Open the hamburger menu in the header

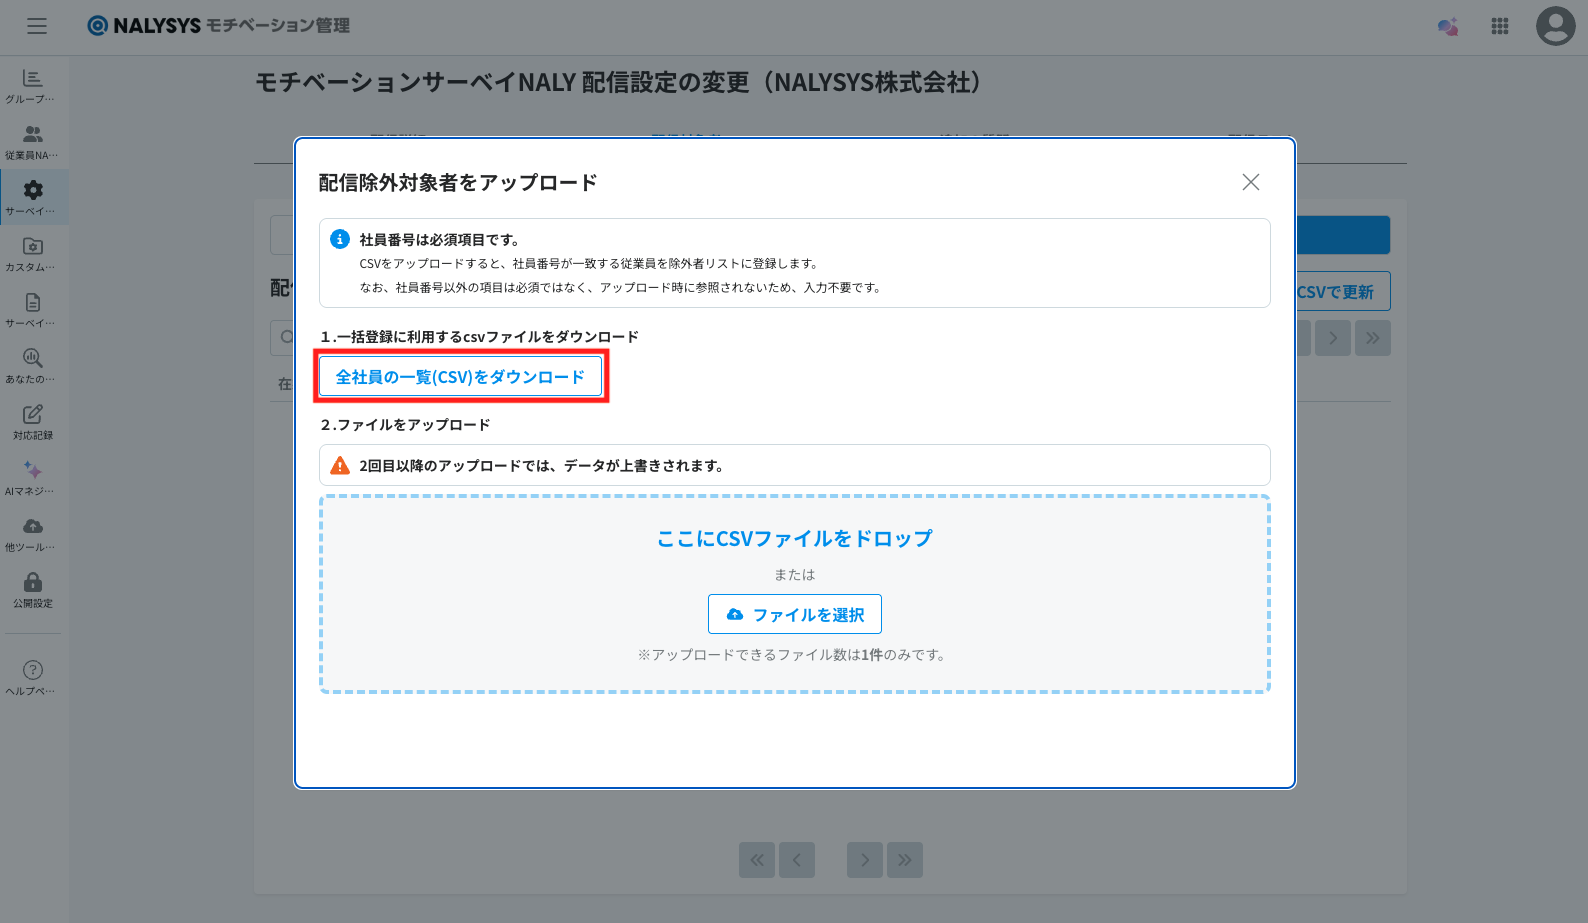[37, 26]
